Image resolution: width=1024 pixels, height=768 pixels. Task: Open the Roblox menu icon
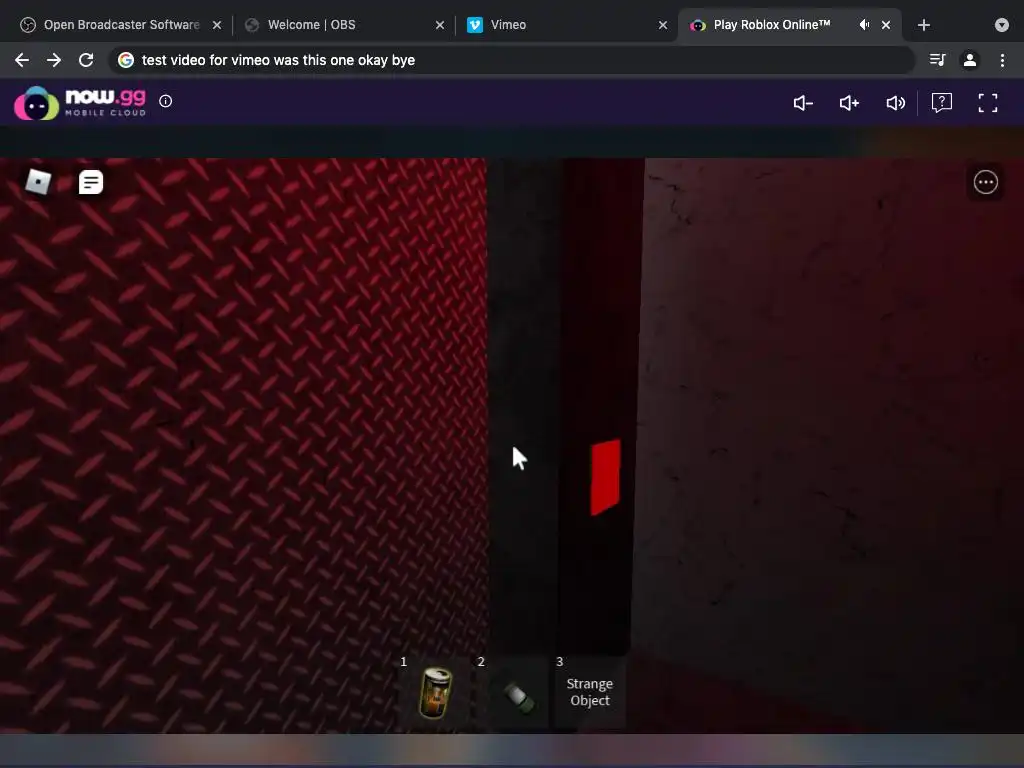(38, 182)
